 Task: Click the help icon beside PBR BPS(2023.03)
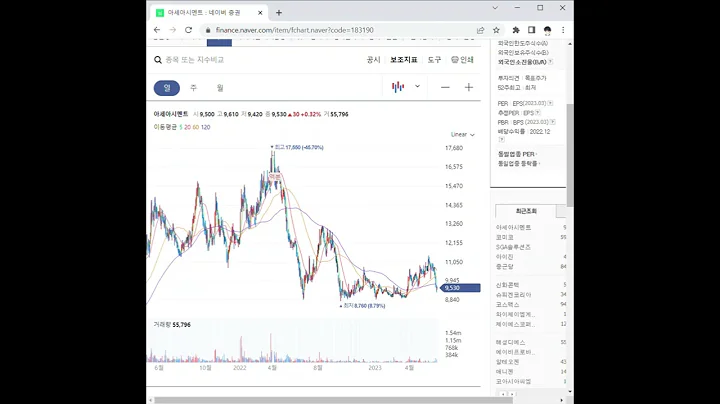[552, 122]
